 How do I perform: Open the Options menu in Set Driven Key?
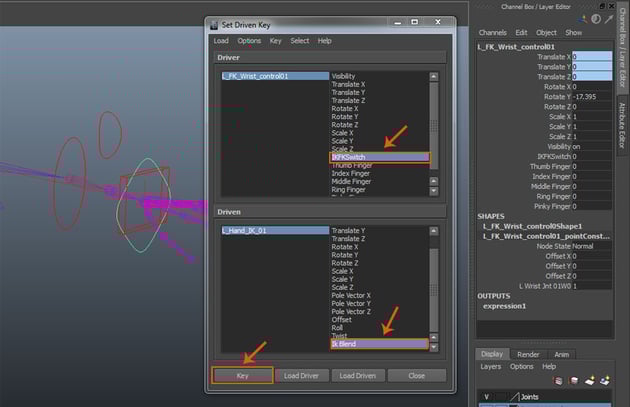click(249, 41)
